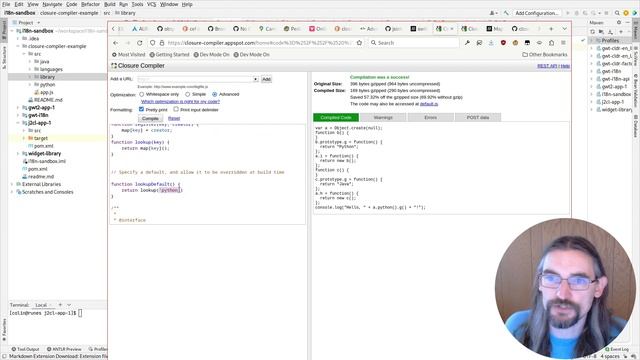Open a new browser tab with plus
The height and width of the screenshot is (360, 640).
(x=551, y=29)
